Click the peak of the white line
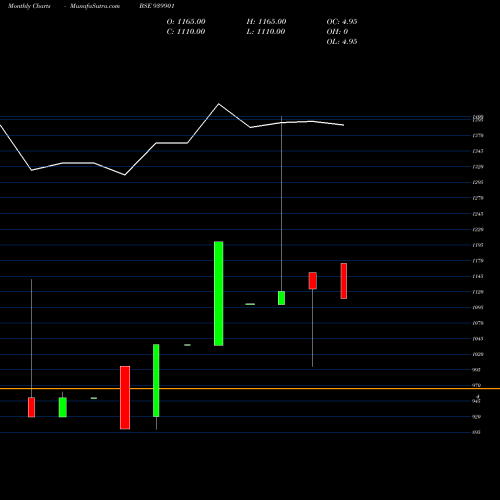Screen dimensions: 500x500 (219, 104)
